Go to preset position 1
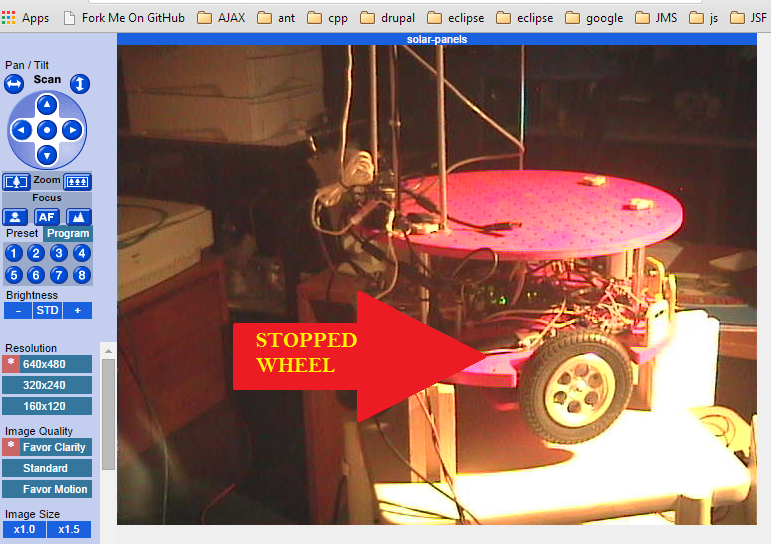The image size is (771, 544). click(x=14, y=253)
